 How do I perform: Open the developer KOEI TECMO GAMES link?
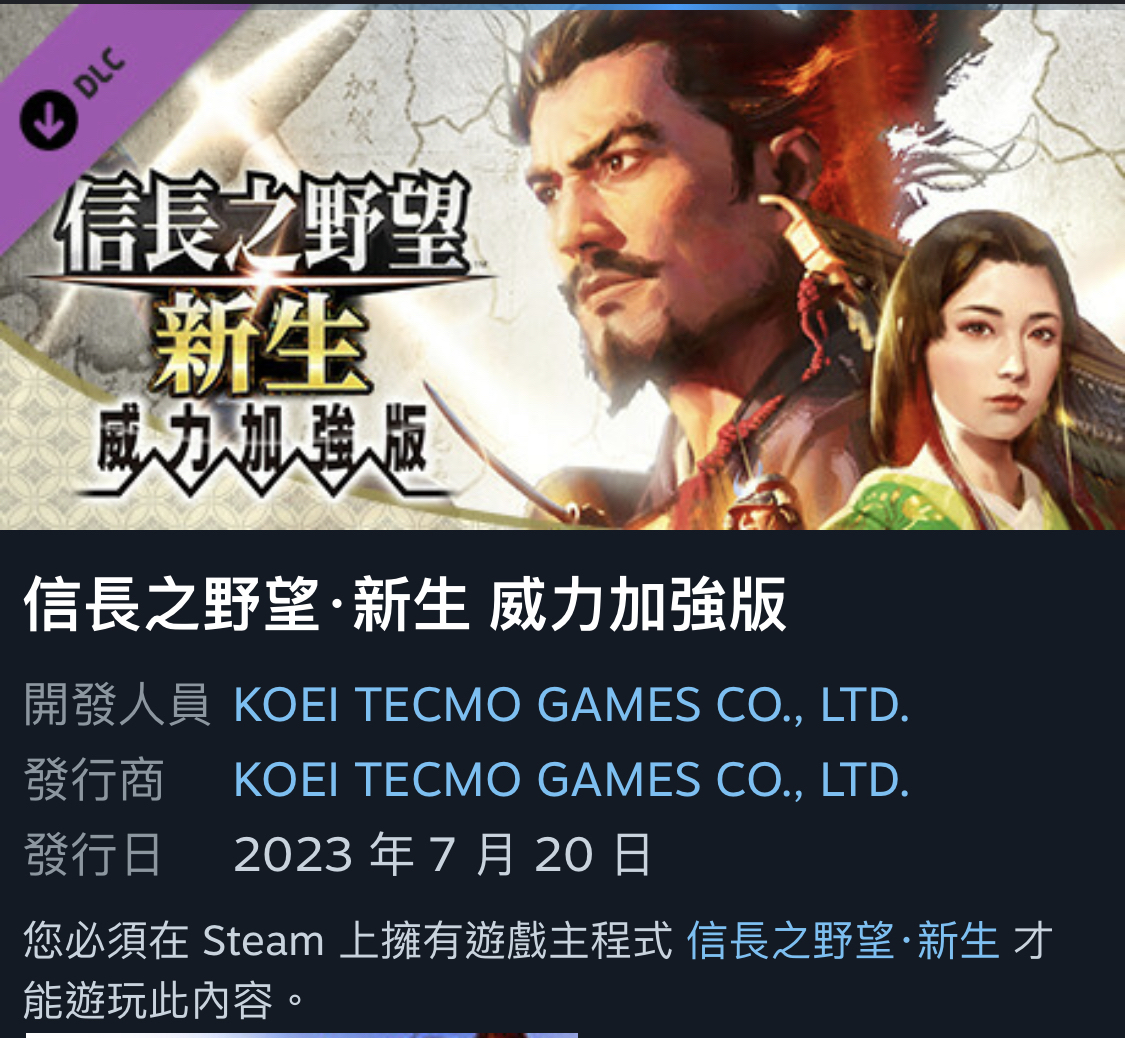[x=571, y=704]
